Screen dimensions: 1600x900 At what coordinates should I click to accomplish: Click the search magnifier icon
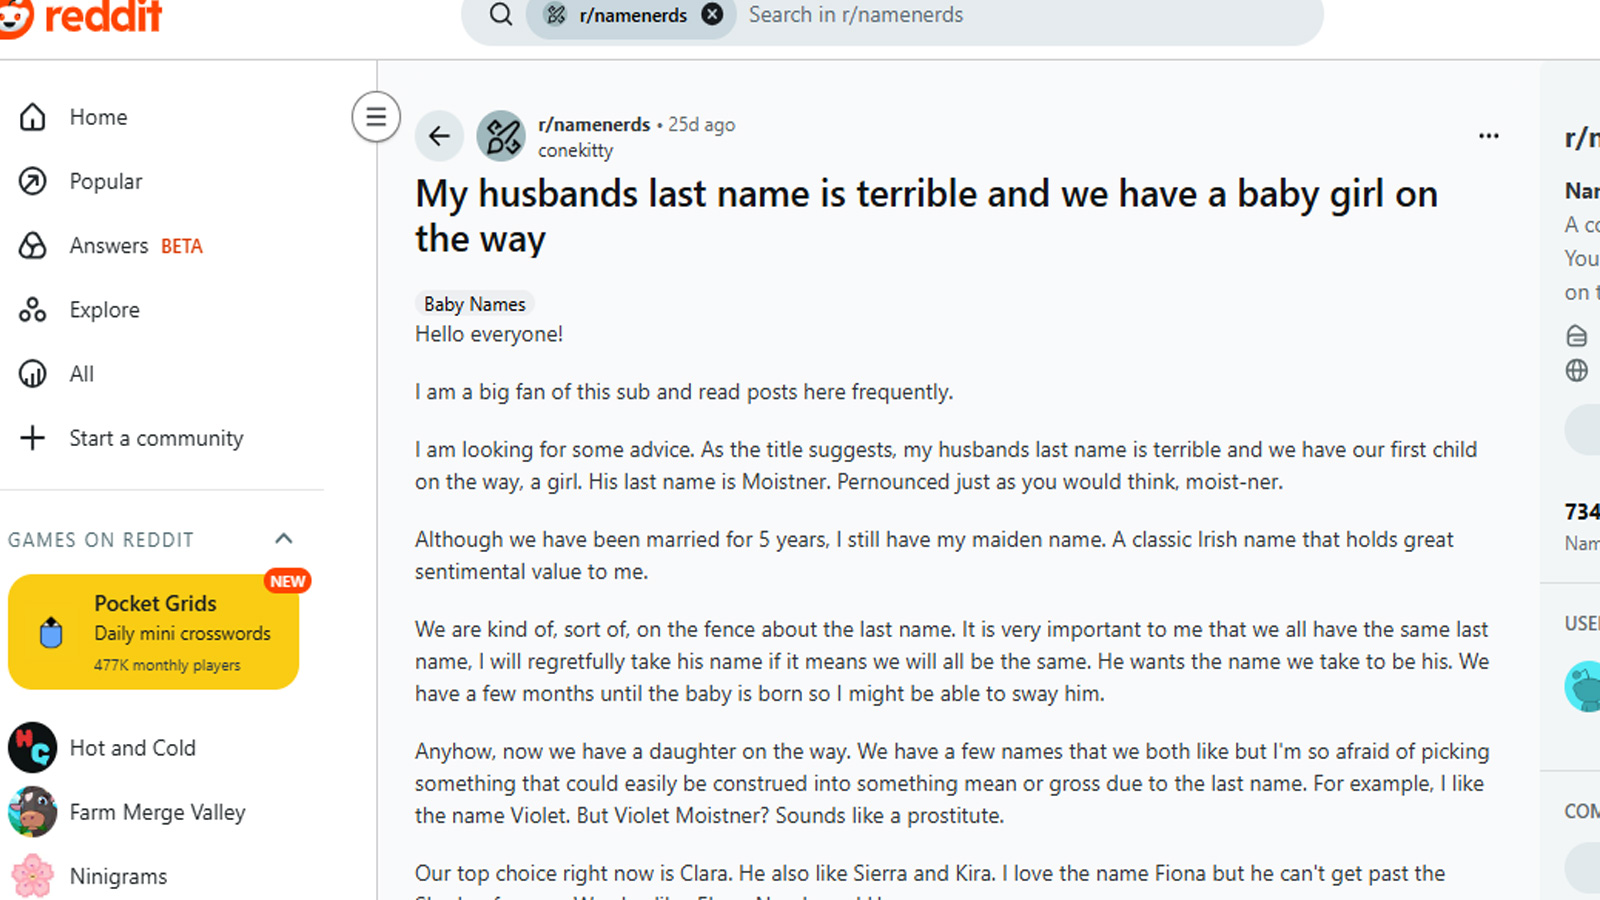(x=501, y=15)
